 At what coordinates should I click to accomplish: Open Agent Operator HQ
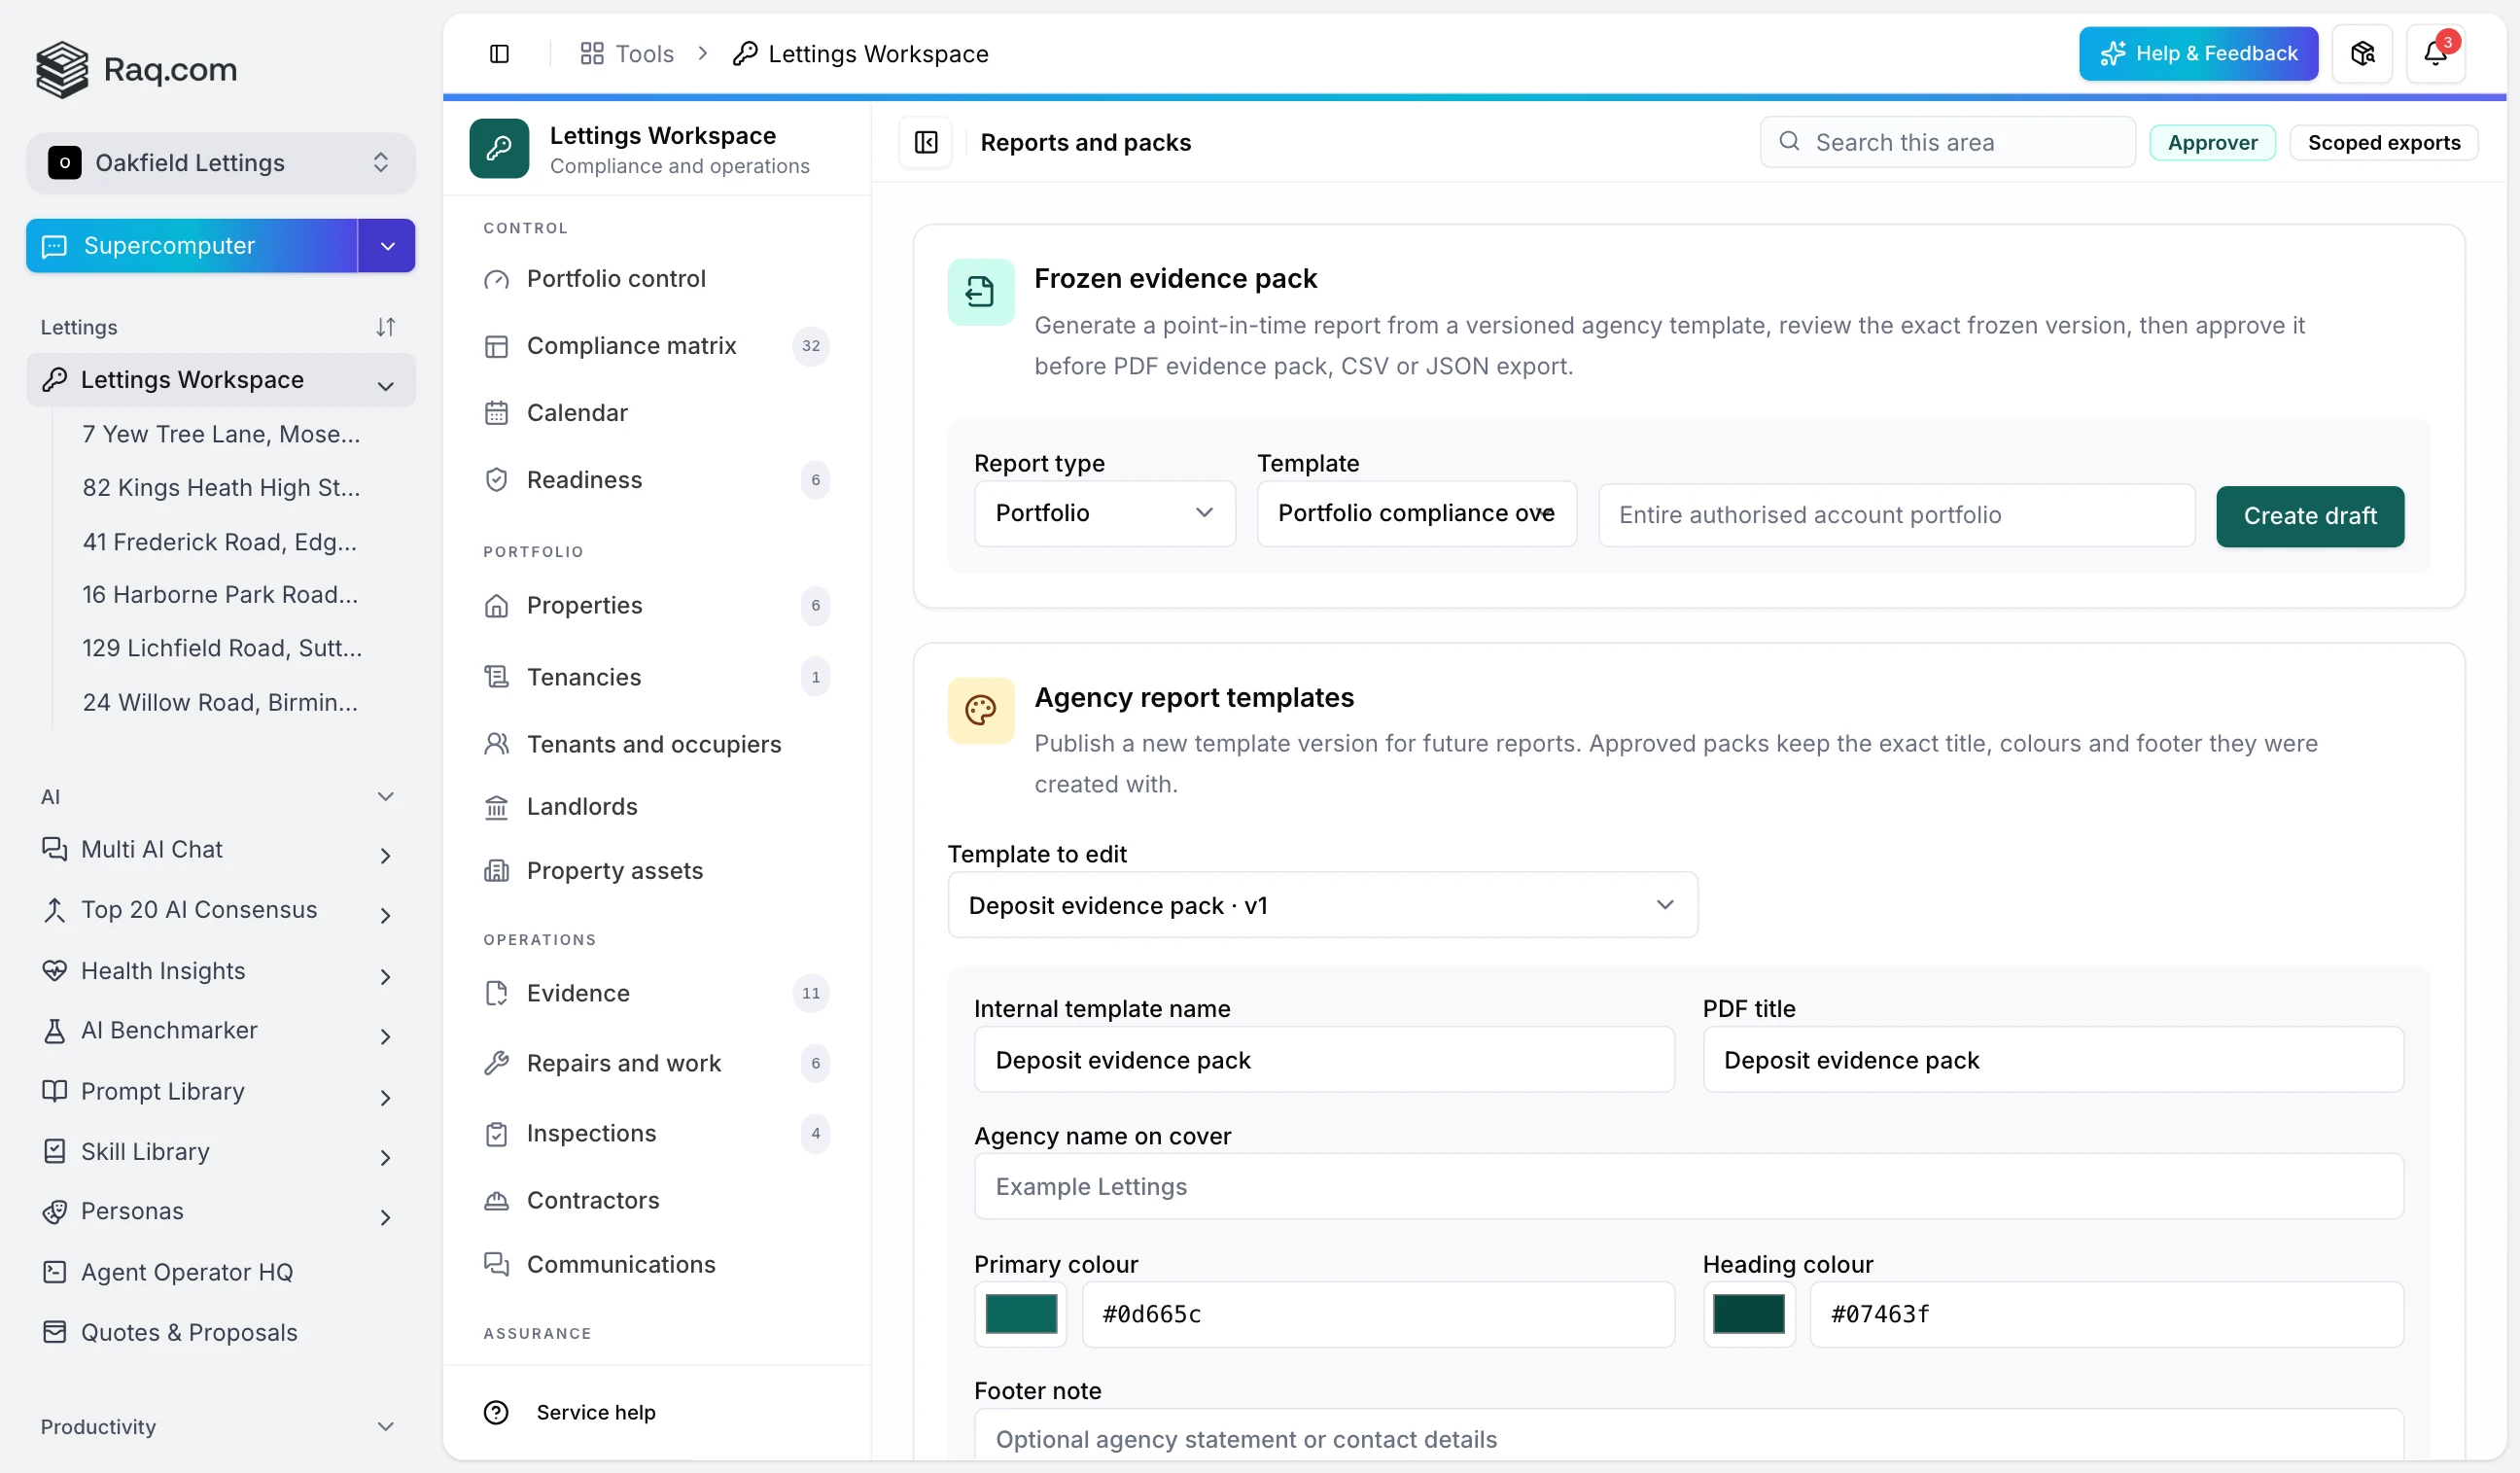[220, 1272]
